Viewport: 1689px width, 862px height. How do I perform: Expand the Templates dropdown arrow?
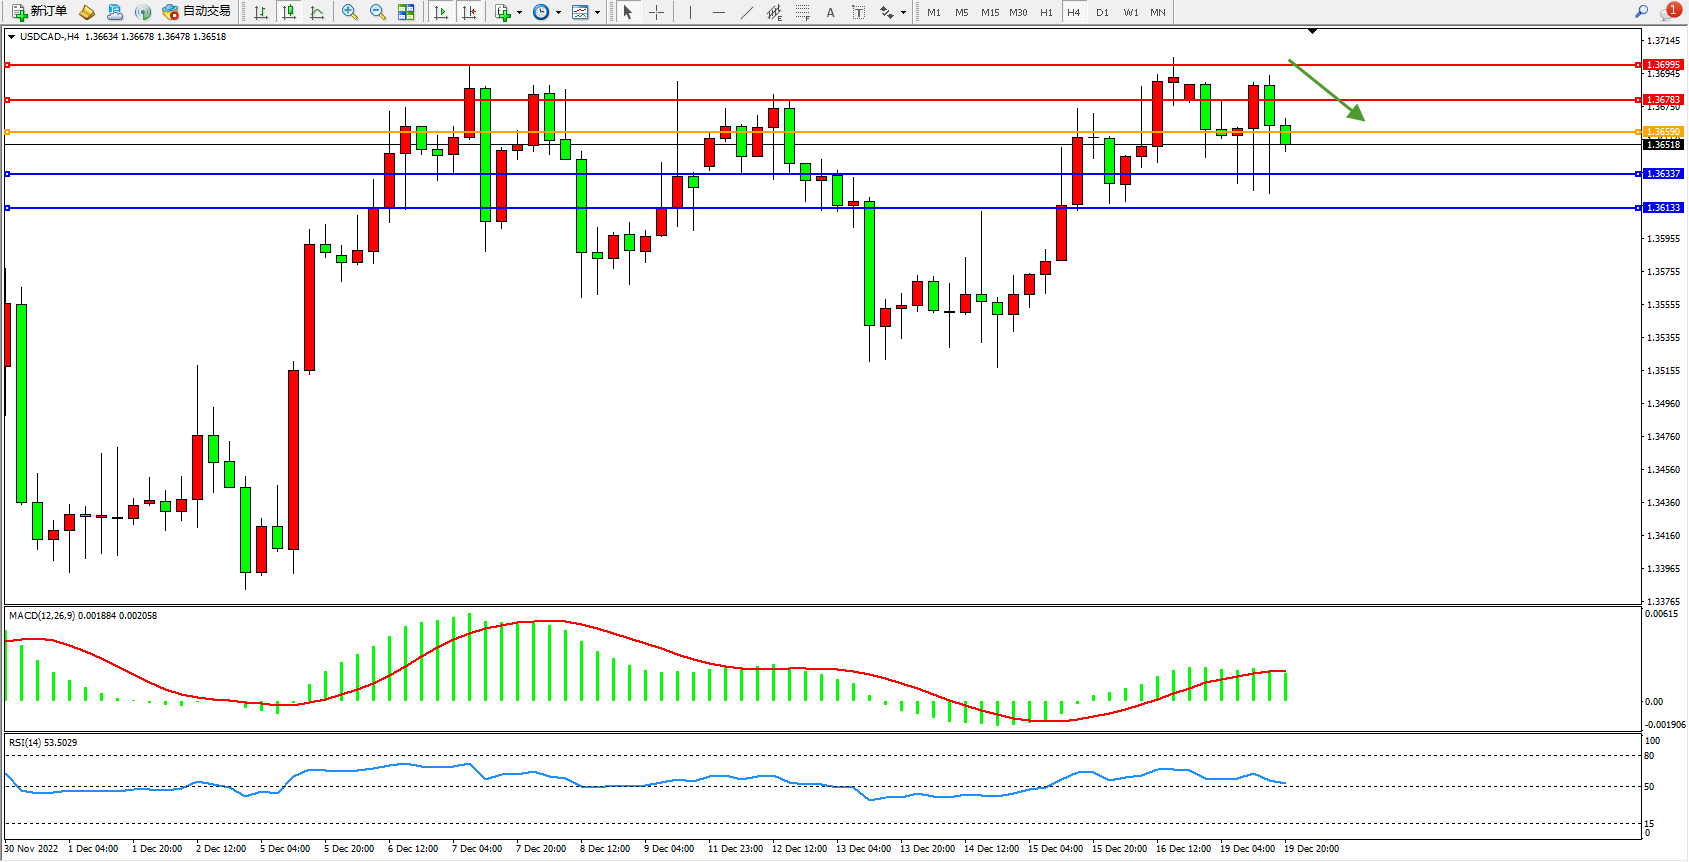click(x=597, y=13)
